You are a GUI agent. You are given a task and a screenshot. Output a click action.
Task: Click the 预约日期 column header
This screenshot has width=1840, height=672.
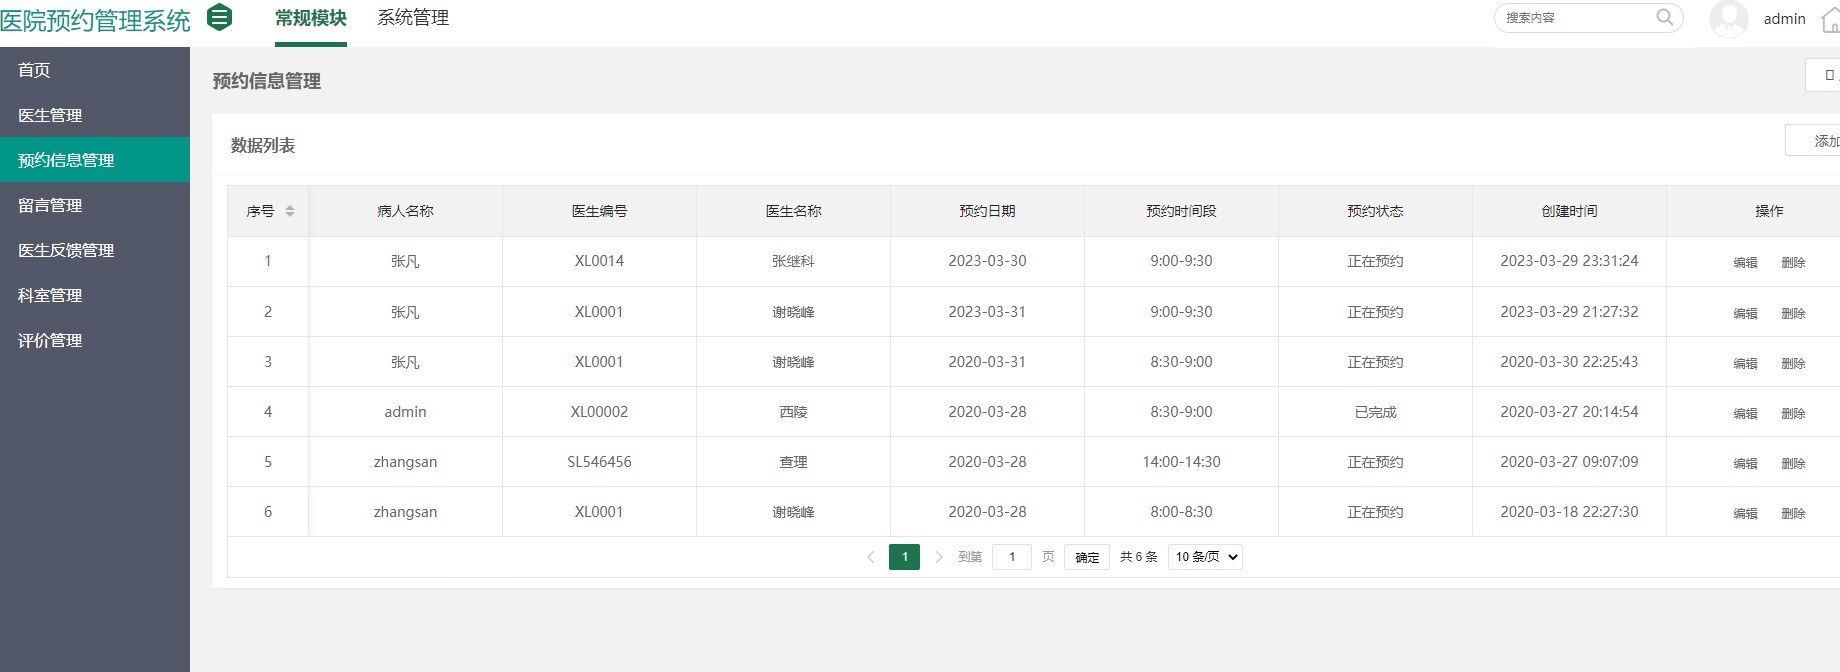(987, 211)
